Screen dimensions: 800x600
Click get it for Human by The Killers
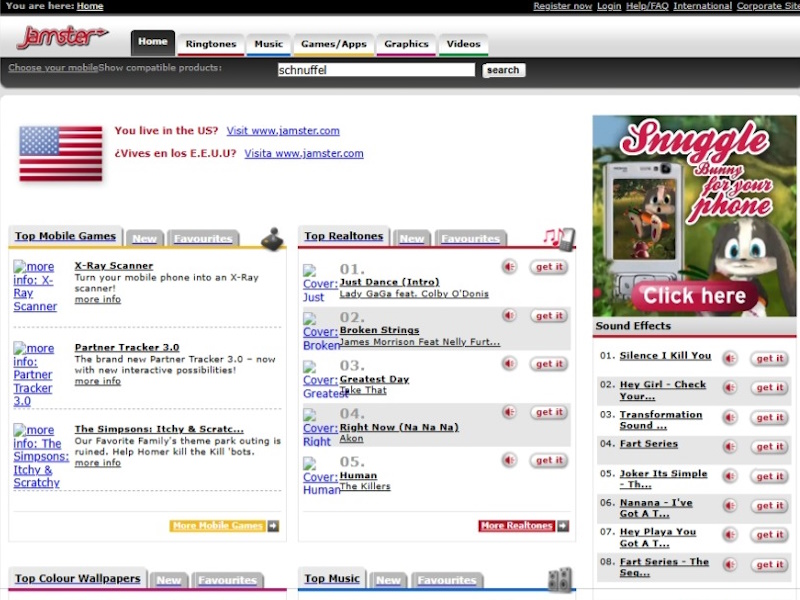click(x=549, y=461)
